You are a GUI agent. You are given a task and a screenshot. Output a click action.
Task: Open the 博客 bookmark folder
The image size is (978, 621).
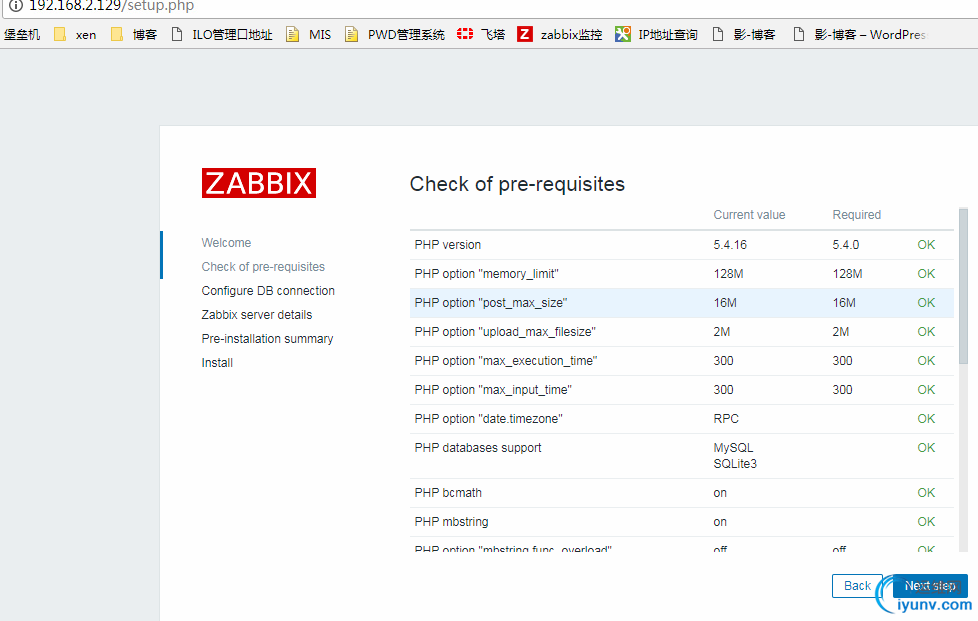click(133, 34)
